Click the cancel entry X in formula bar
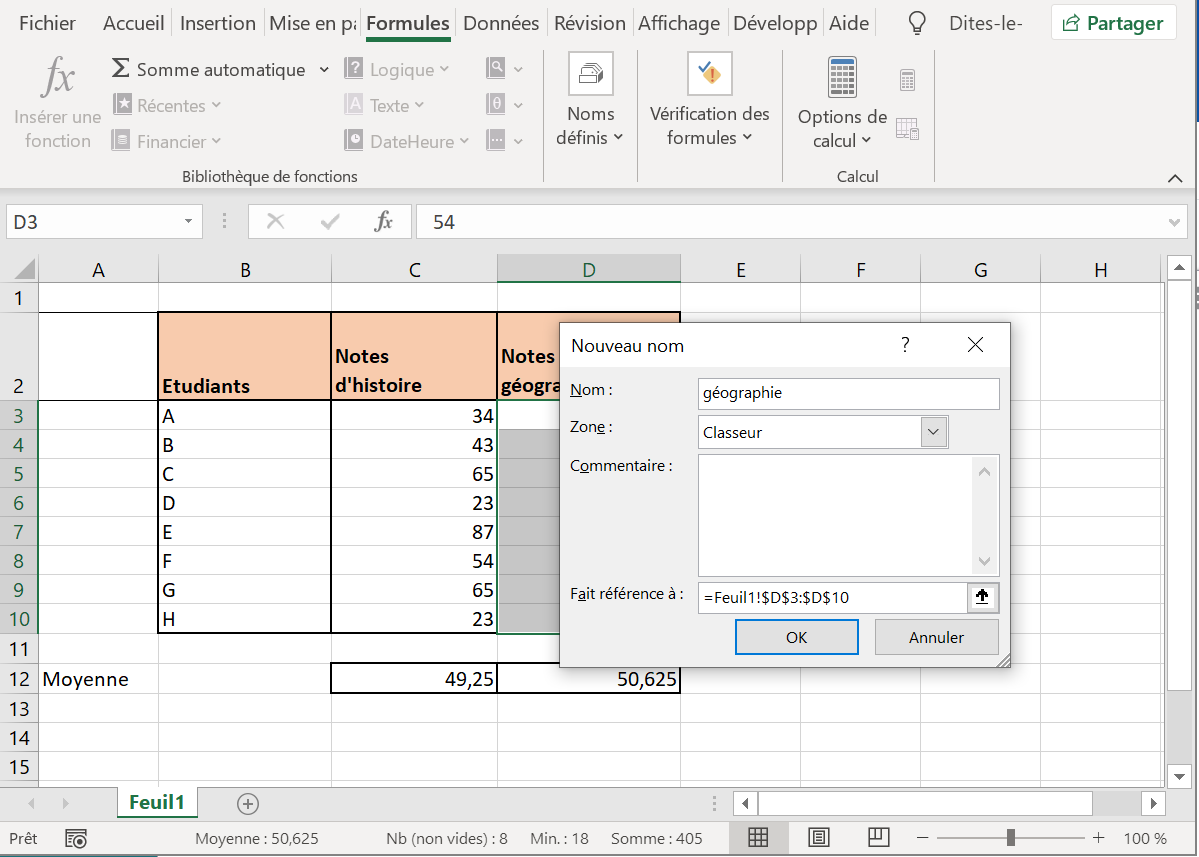The height and width of the screenshot is (857, 1199). coord(275,222)
